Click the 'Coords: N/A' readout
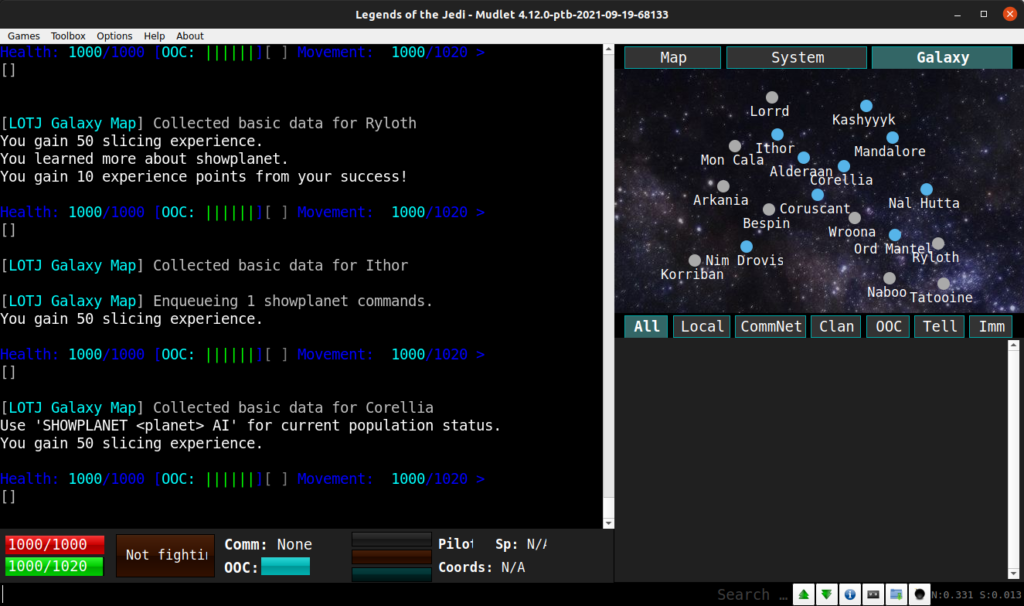The height and width of the screenshot is (606, 1024). pyautogui.click(x=481, y=567)
